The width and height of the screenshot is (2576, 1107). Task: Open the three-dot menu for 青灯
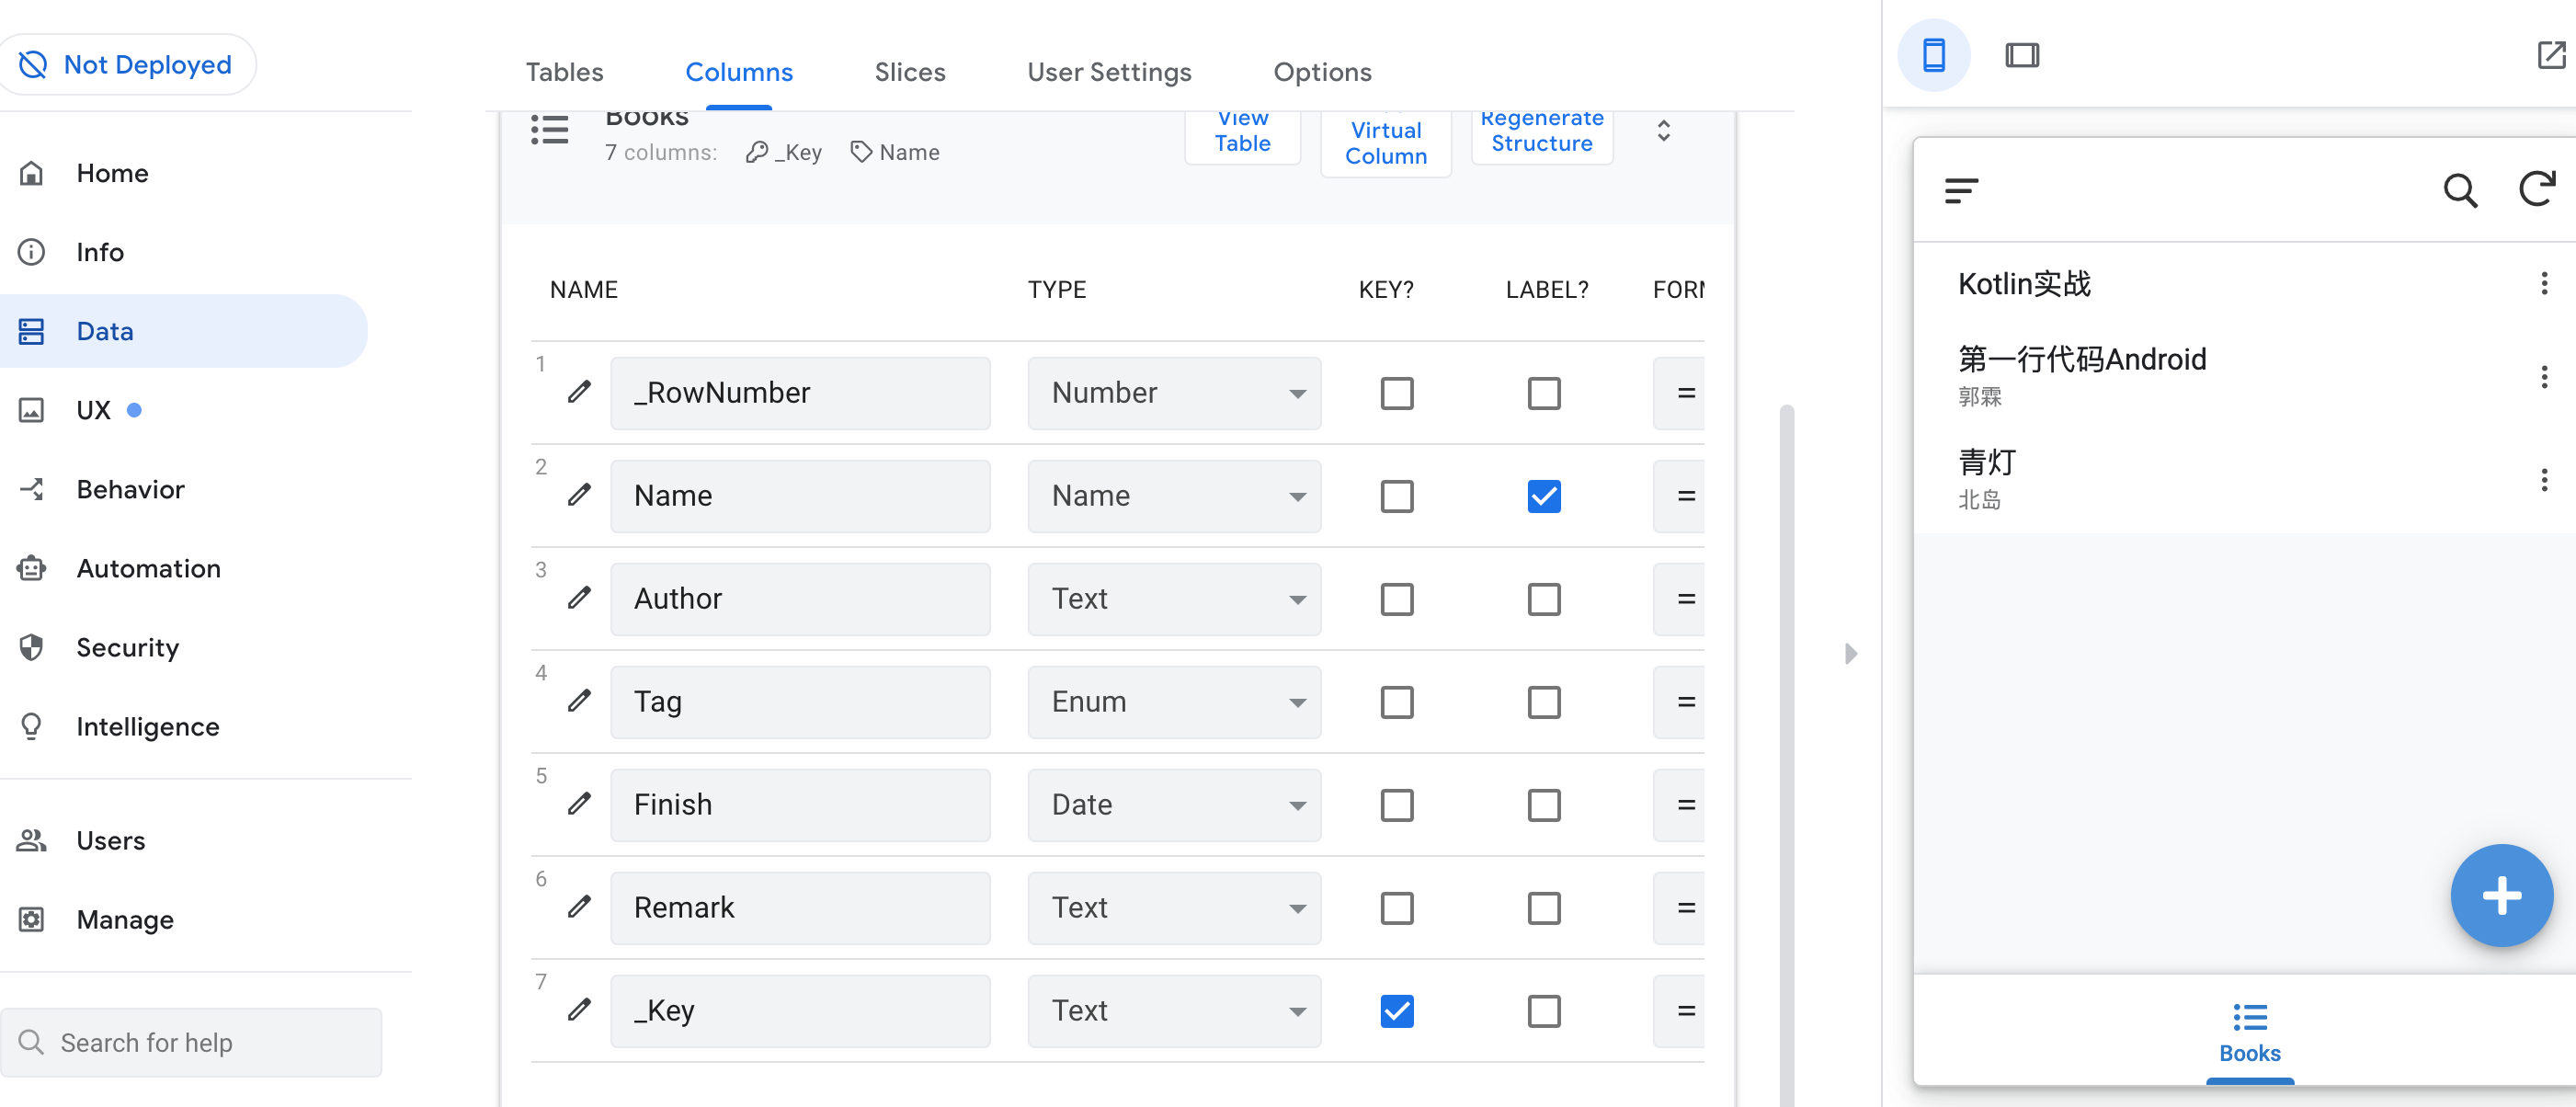2543,480
